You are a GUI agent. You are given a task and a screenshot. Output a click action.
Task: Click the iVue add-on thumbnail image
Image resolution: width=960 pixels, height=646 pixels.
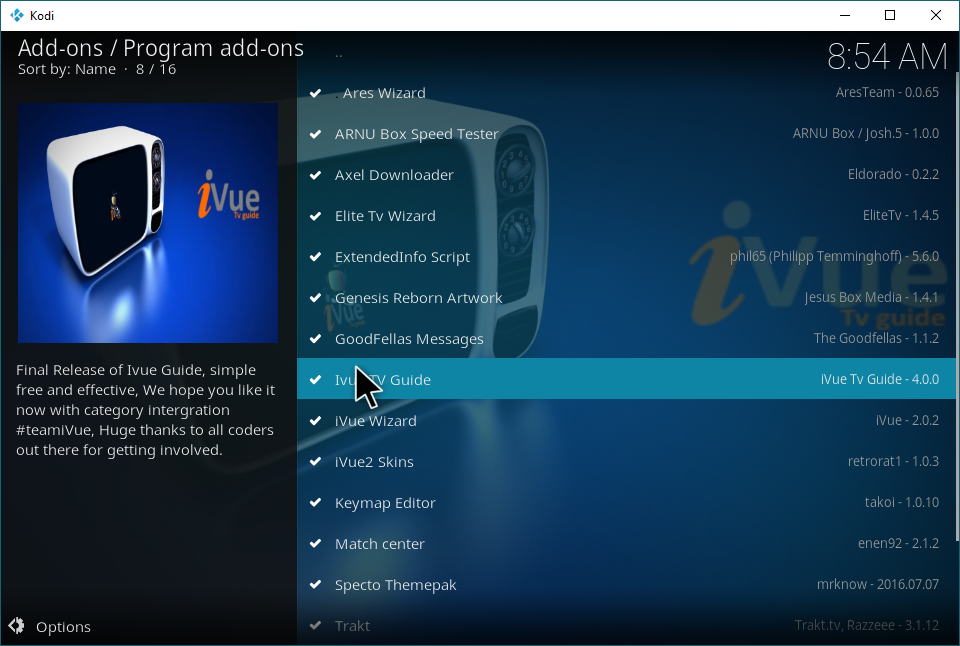pyautogui.click(x=148, y=223)
